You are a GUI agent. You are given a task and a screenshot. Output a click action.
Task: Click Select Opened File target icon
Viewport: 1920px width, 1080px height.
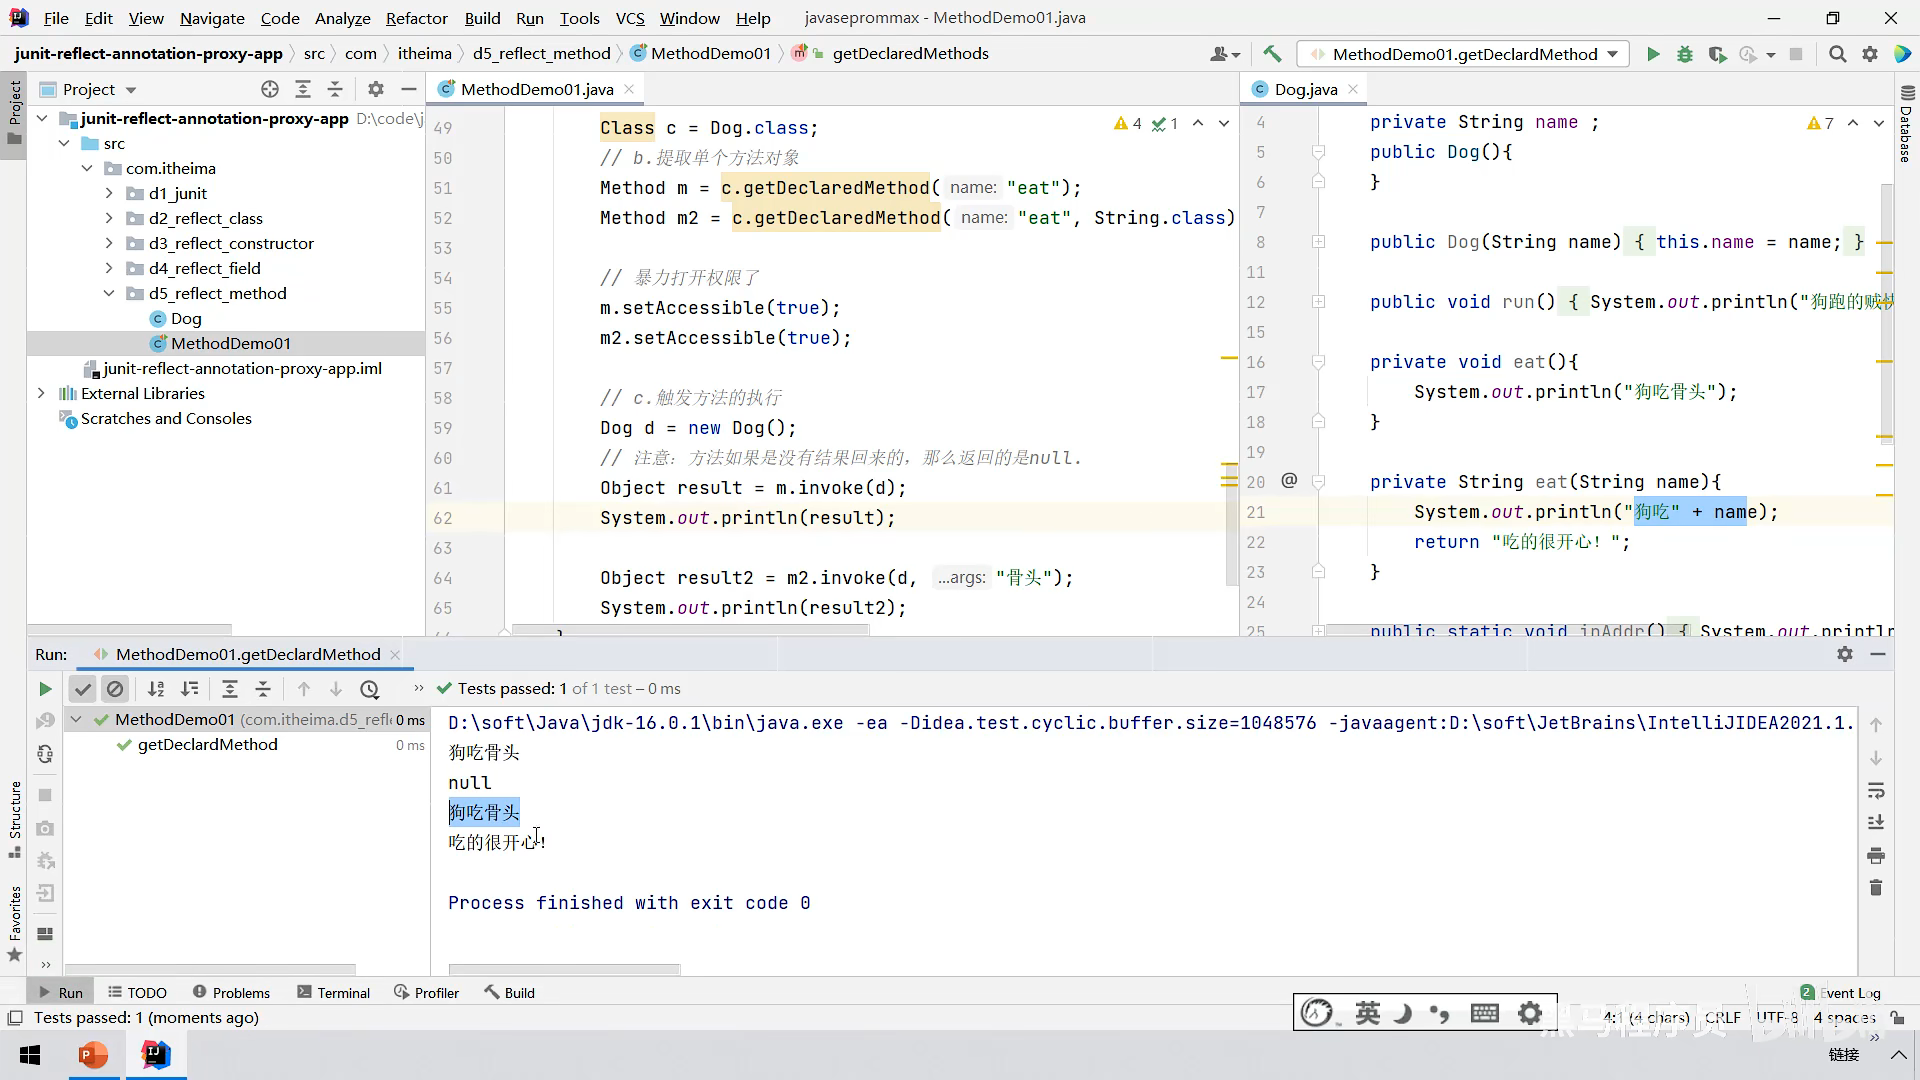click(x=269, y=89)
